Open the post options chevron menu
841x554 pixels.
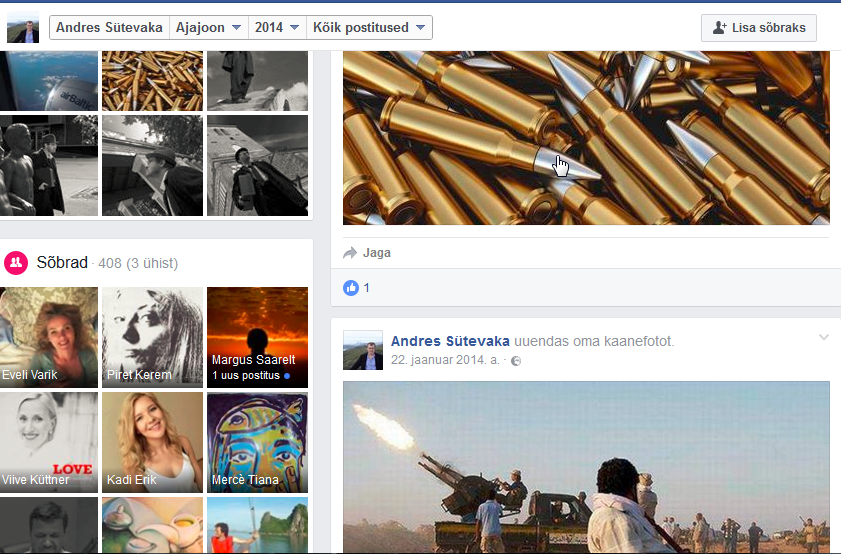(x=824, y=337)
